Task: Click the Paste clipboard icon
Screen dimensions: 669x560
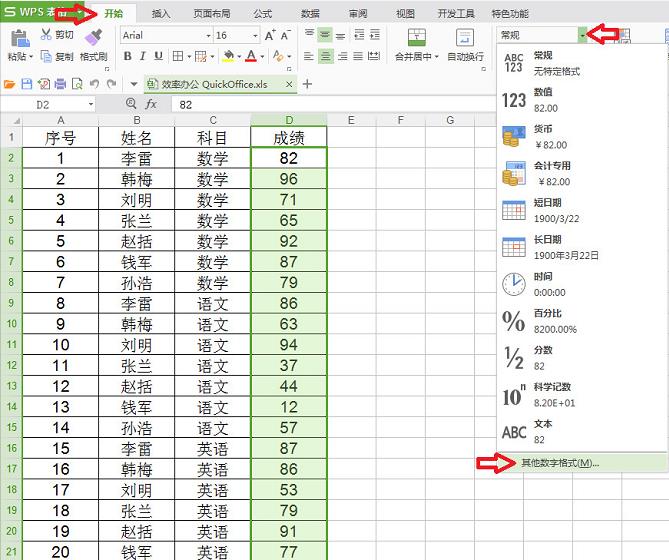Action: coord(20,38)
